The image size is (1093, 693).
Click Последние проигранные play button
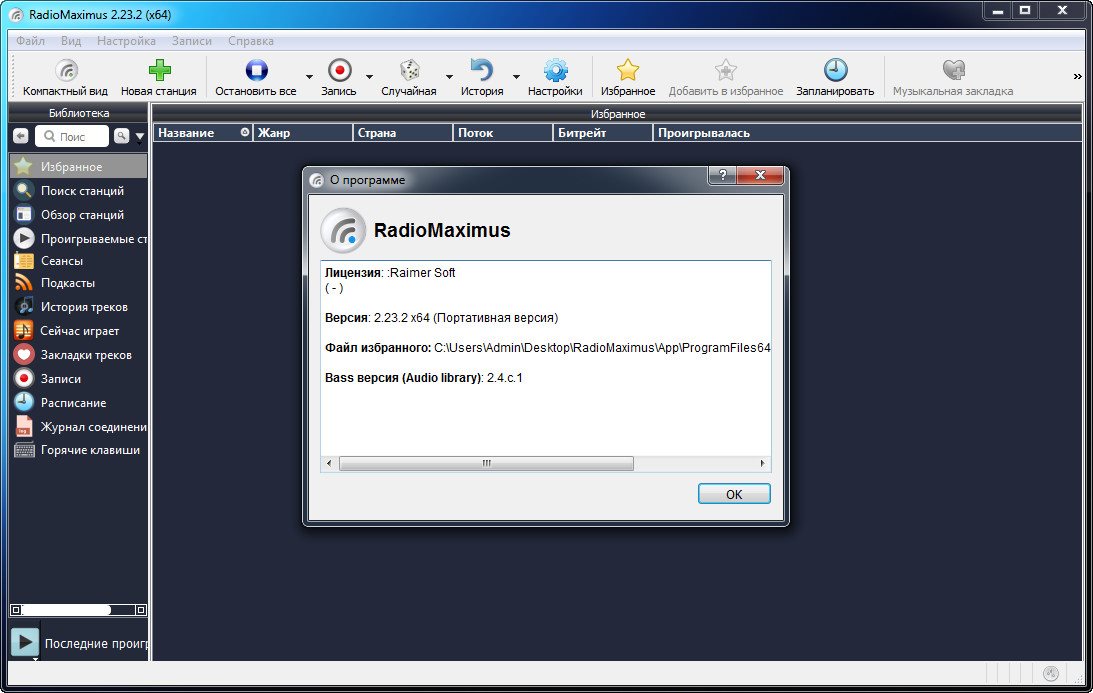pos(24,642)
